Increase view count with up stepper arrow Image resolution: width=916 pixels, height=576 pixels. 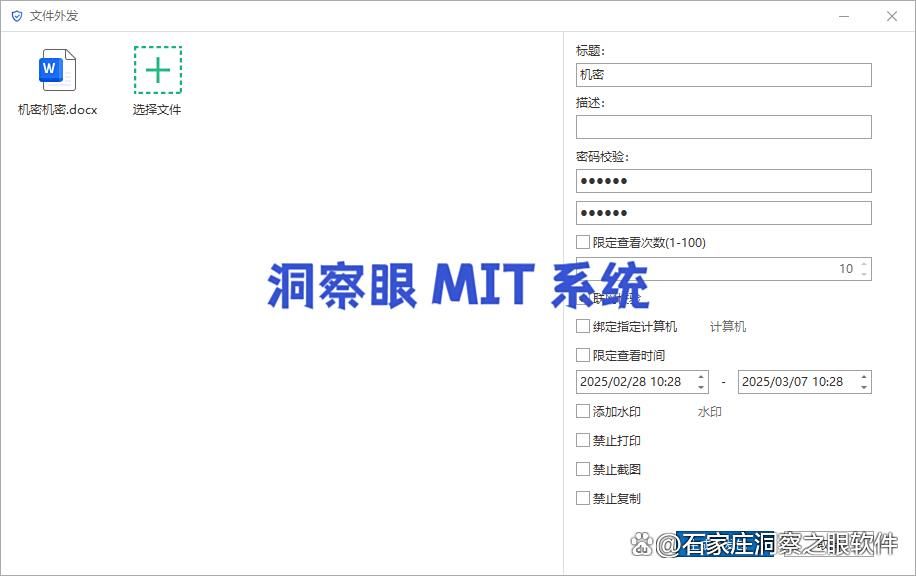pyautogui.click(x=864, y=264)
